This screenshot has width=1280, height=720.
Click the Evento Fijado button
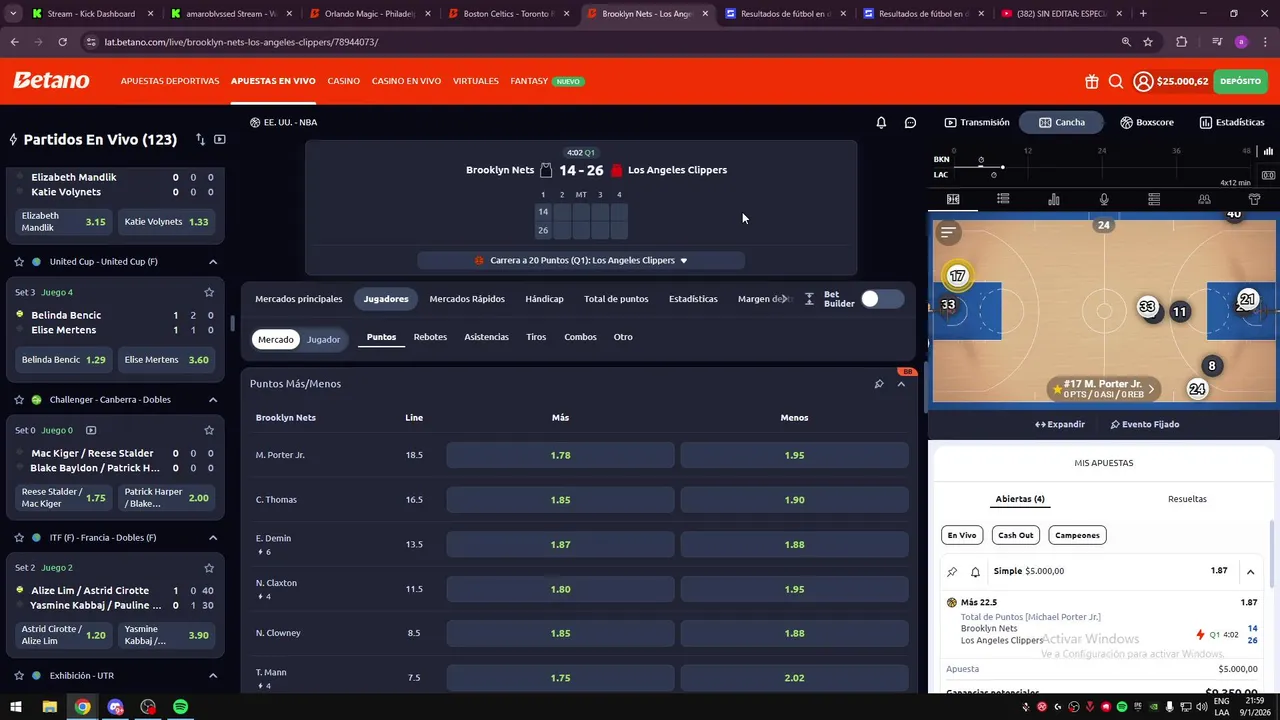point(1145,424)
